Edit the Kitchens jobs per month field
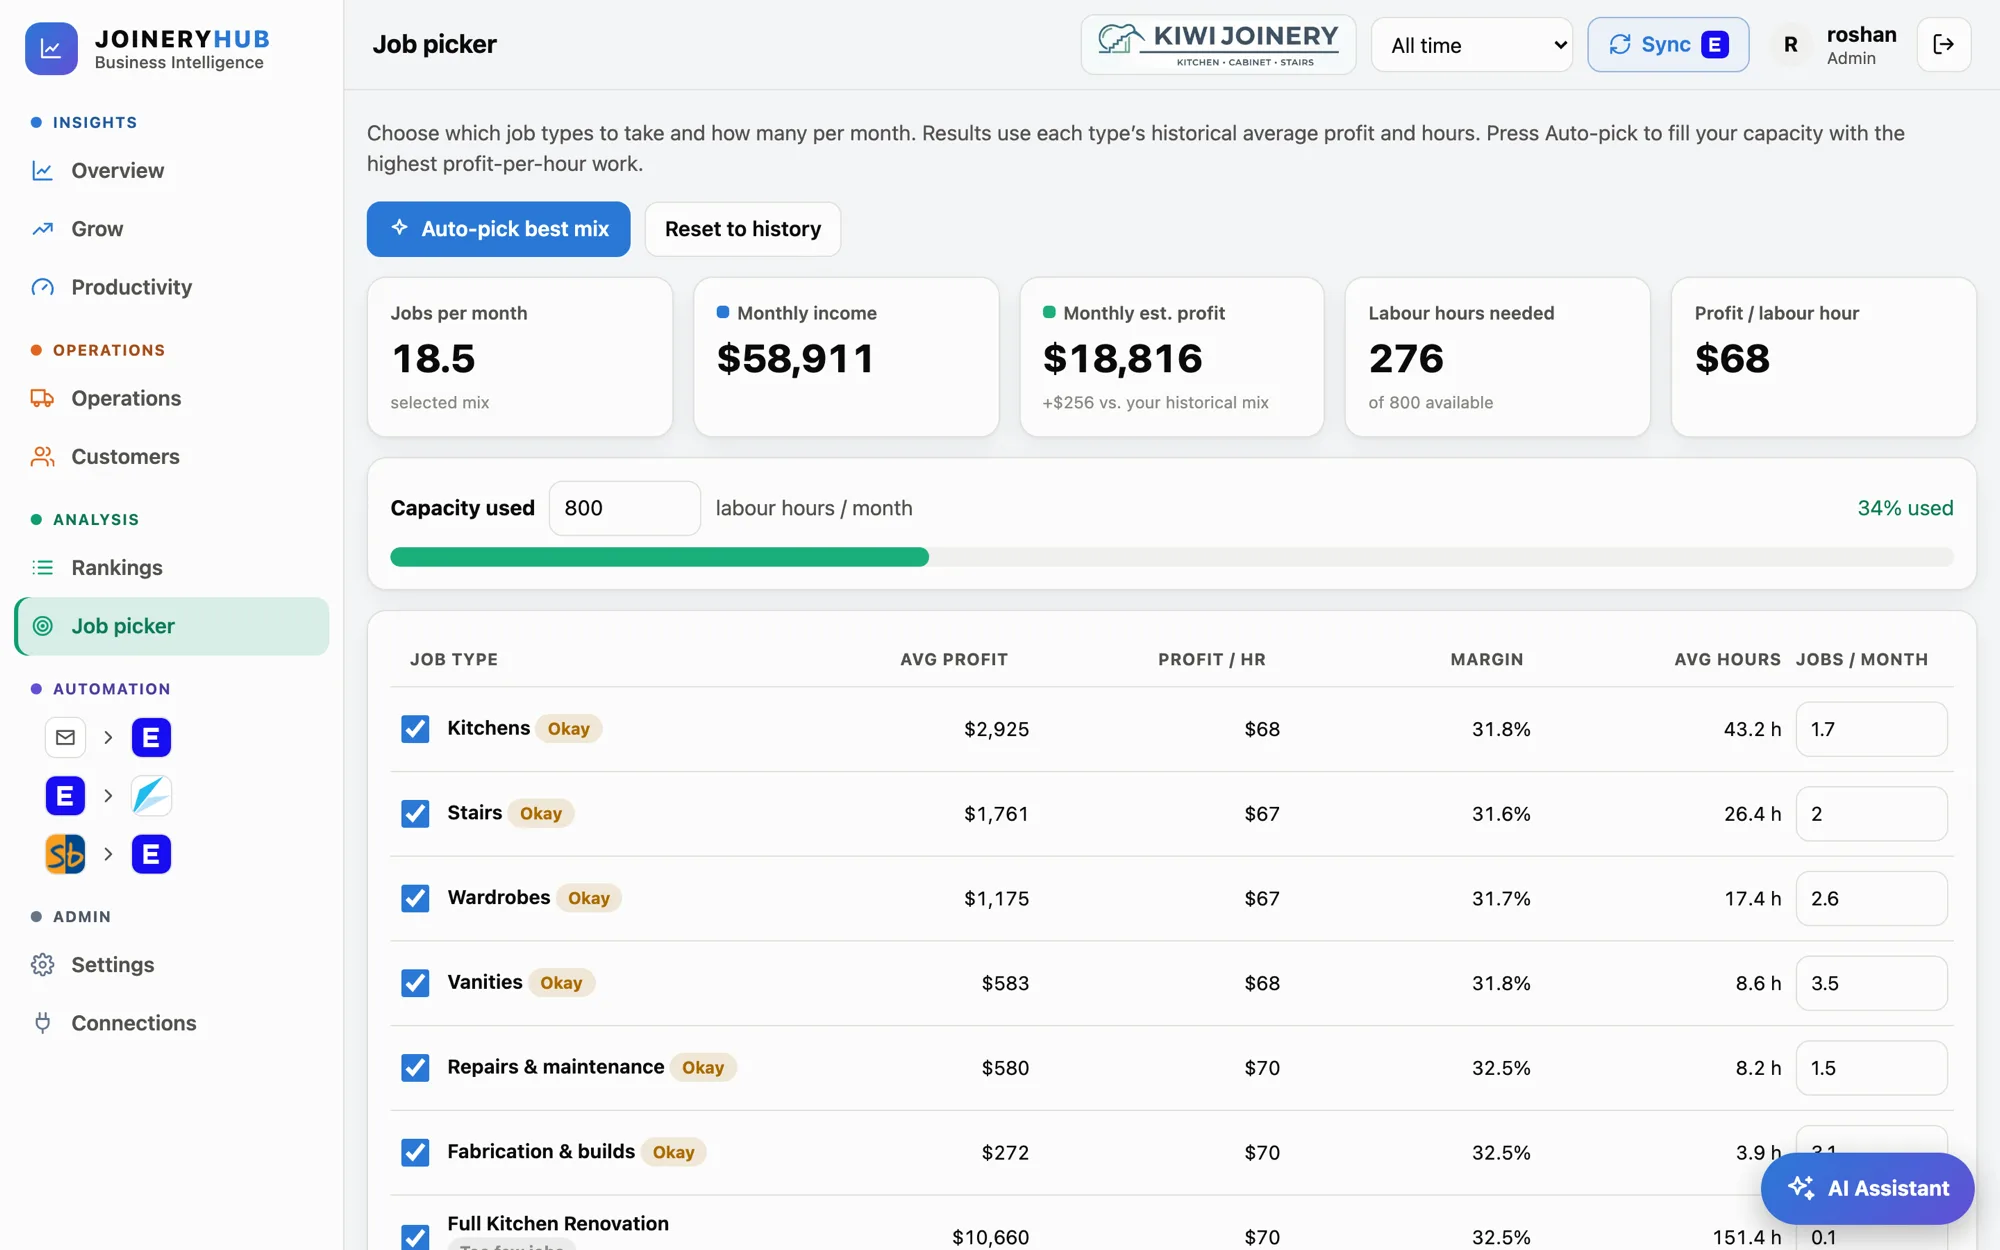The image size is (2000, 1250). pos(1871,729)
